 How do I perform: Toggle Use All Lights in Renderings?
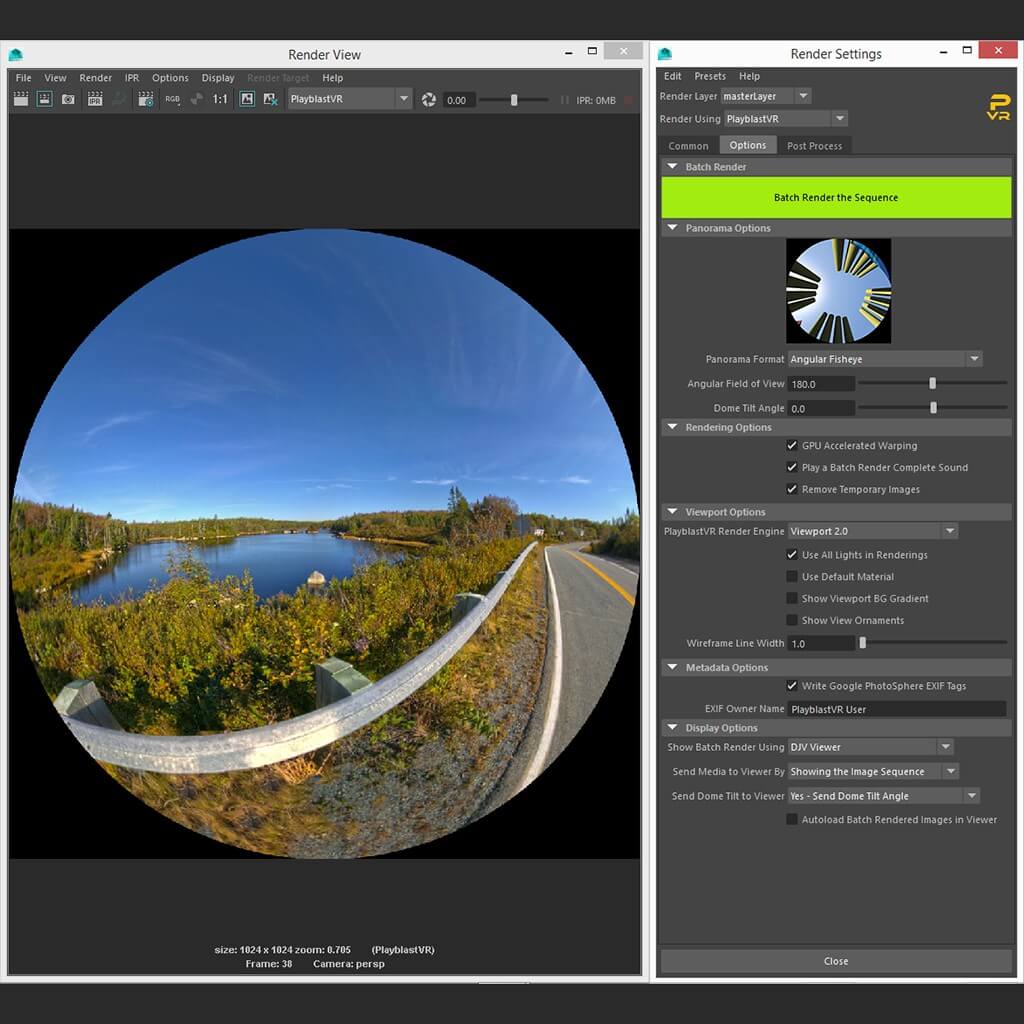792,554
